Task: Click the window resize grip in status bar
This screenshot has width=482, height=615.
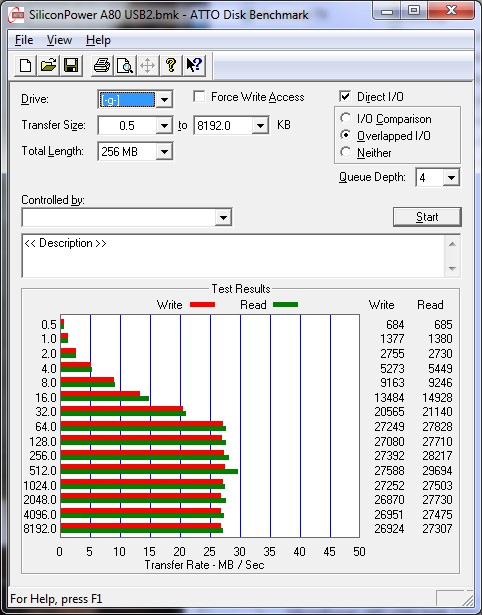Action: point(467,599)
